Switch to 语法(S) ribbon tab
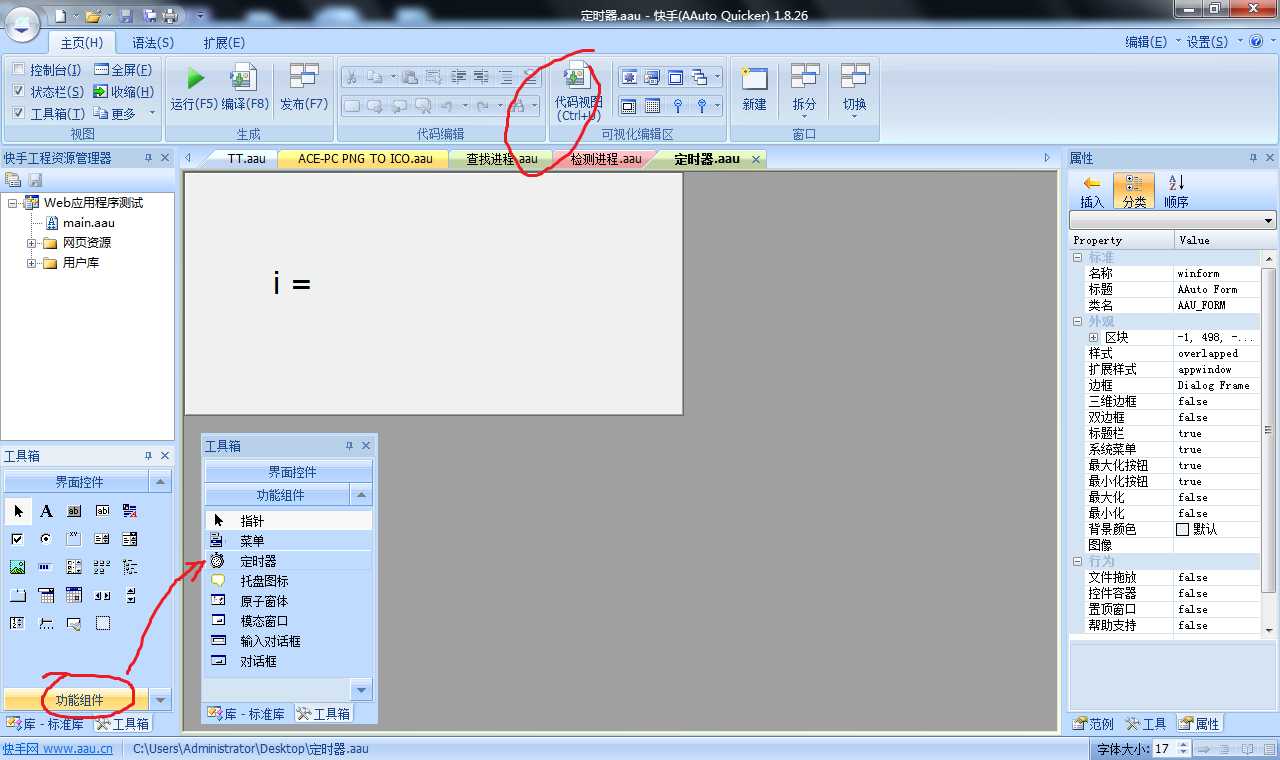 [x=153, y=43]
